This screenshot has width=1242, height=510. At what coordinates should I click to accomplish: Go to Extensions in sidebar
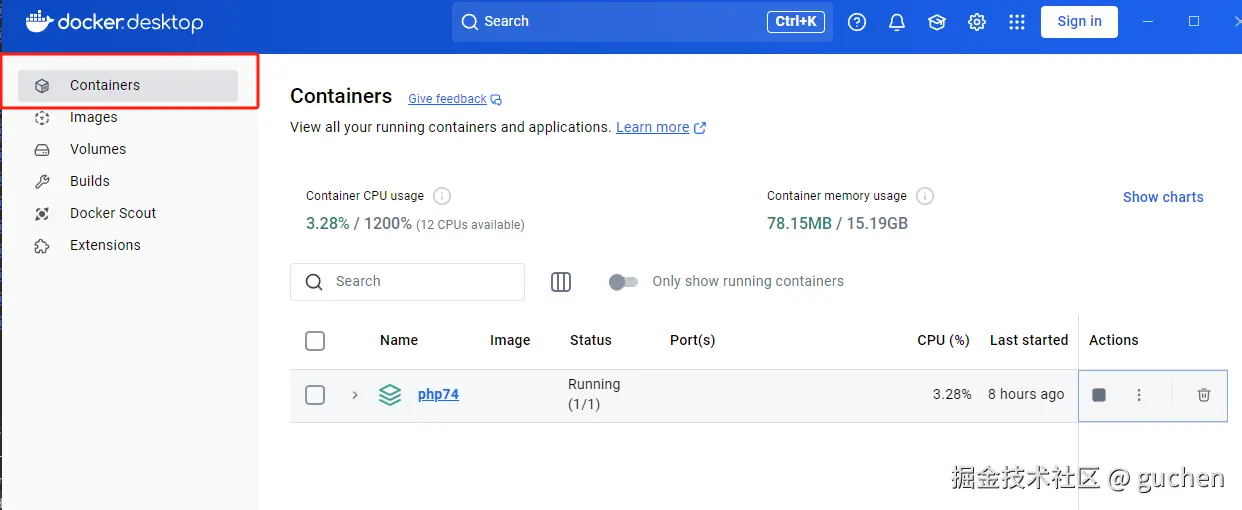128,246
